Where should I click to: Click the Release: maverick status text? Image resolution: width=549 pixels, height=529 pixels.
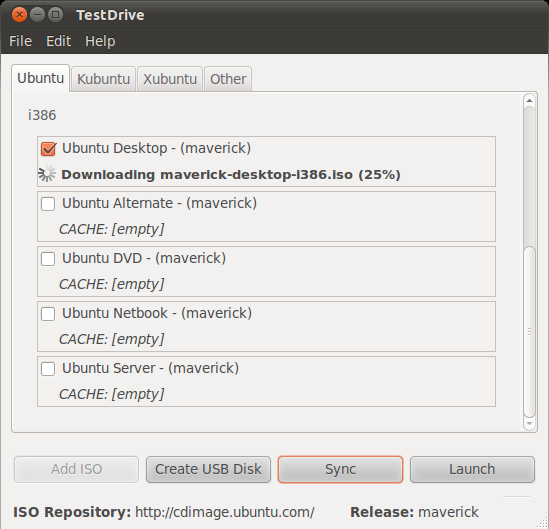pyautogui.click(x=414, y=512)
